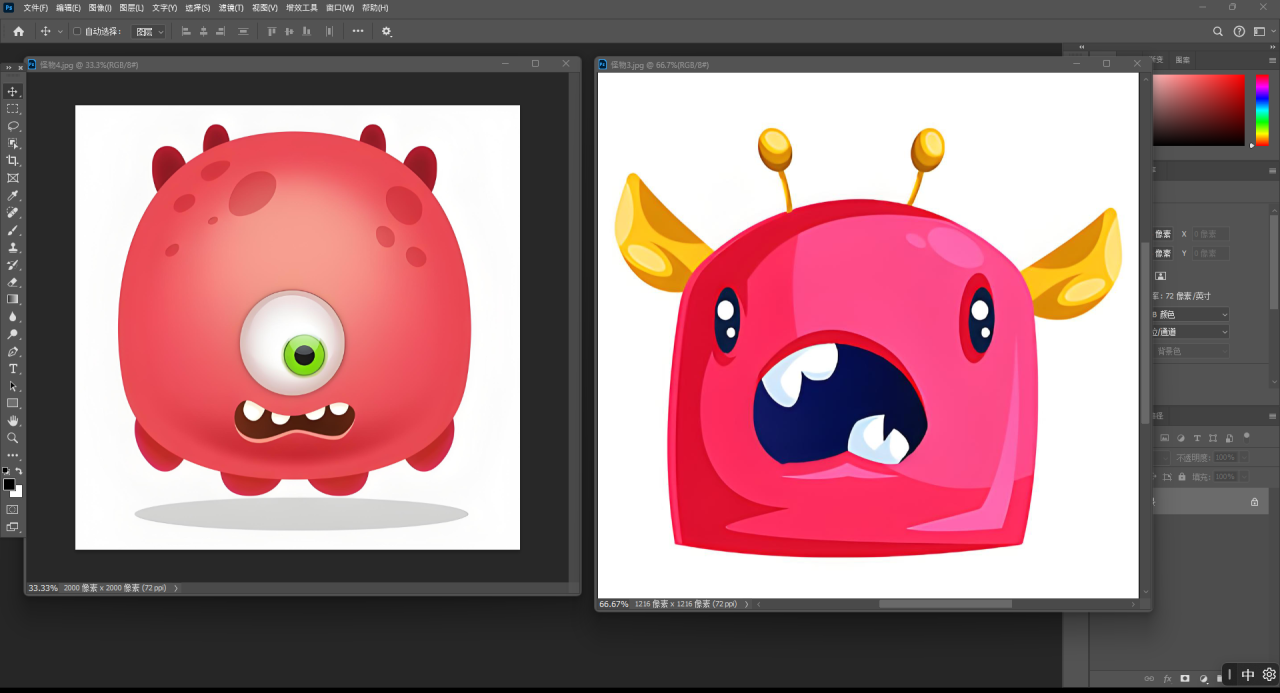This screenshot has height=693, width=1280.
Task: Swap foreground and background colors
Action: click(x=19, y=471)
